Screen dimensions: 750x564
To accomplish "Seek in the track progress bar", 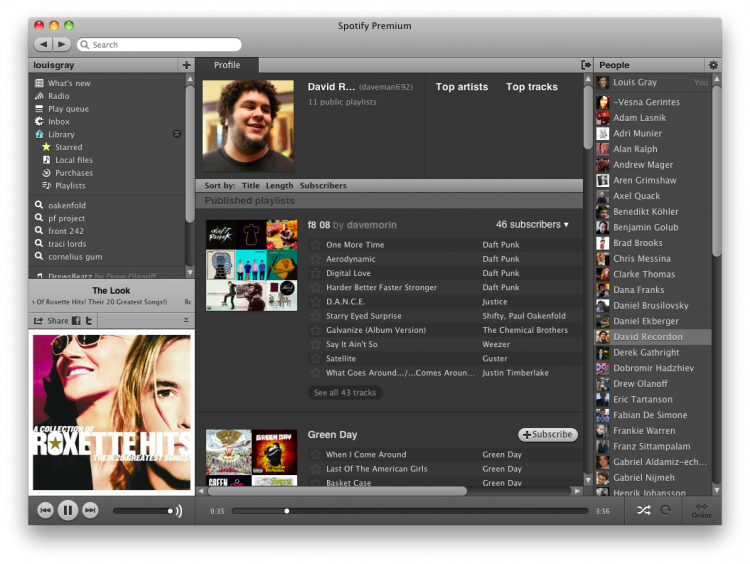I will click(410, 511).
